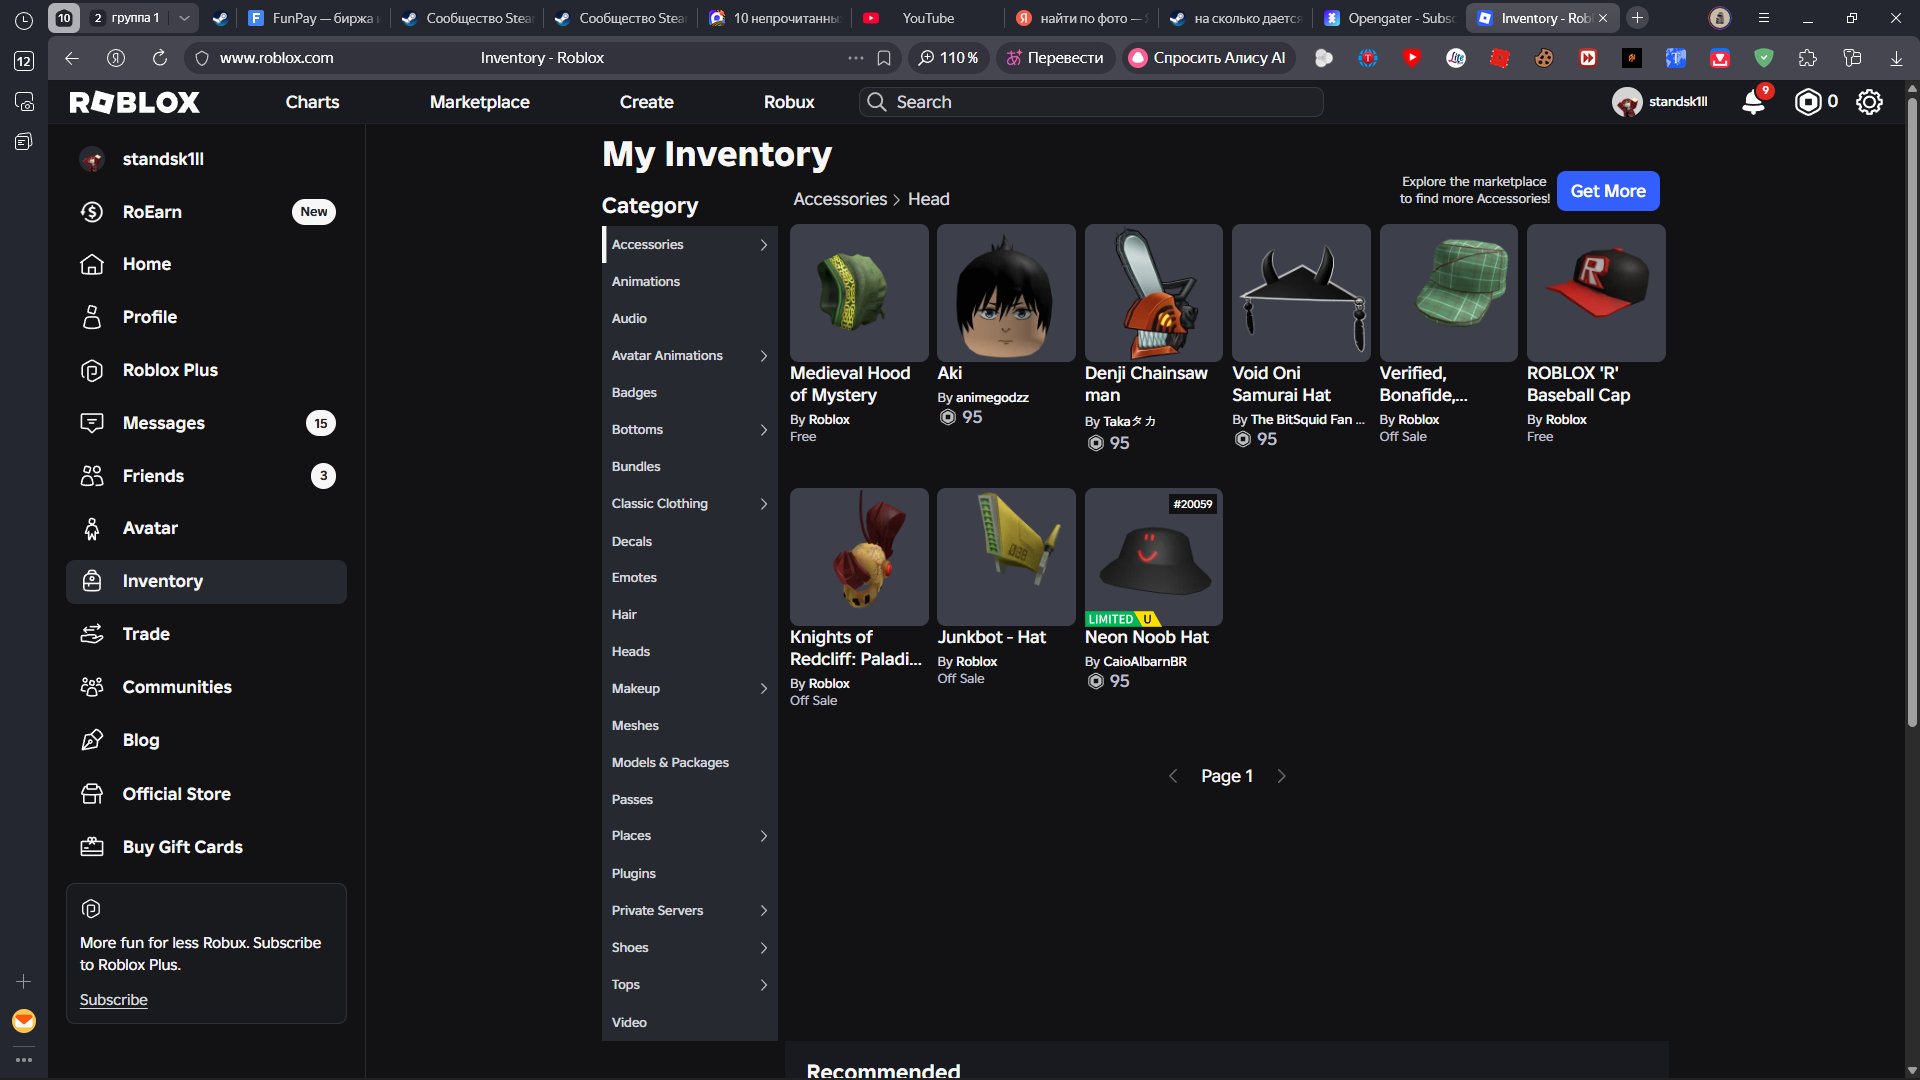Image resolution: width=1920 pixels, height=1080 pixels.
Task: Select the Badges category
Action: pyautogui.click(x=689, y=393)
